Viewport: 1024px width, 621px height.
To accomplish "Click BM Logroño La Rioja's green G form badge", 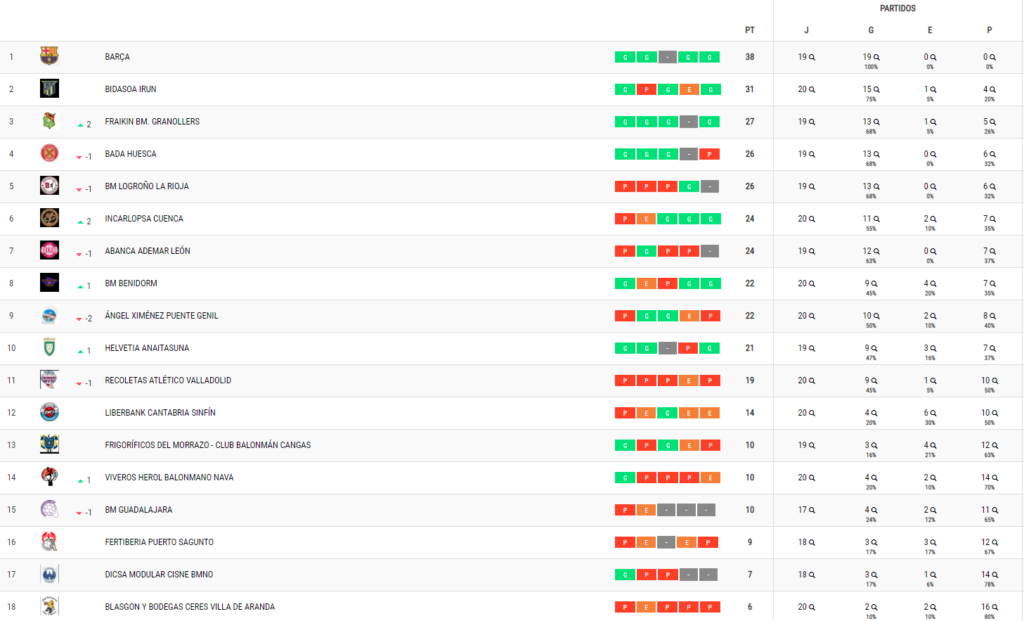I will 689,186.
